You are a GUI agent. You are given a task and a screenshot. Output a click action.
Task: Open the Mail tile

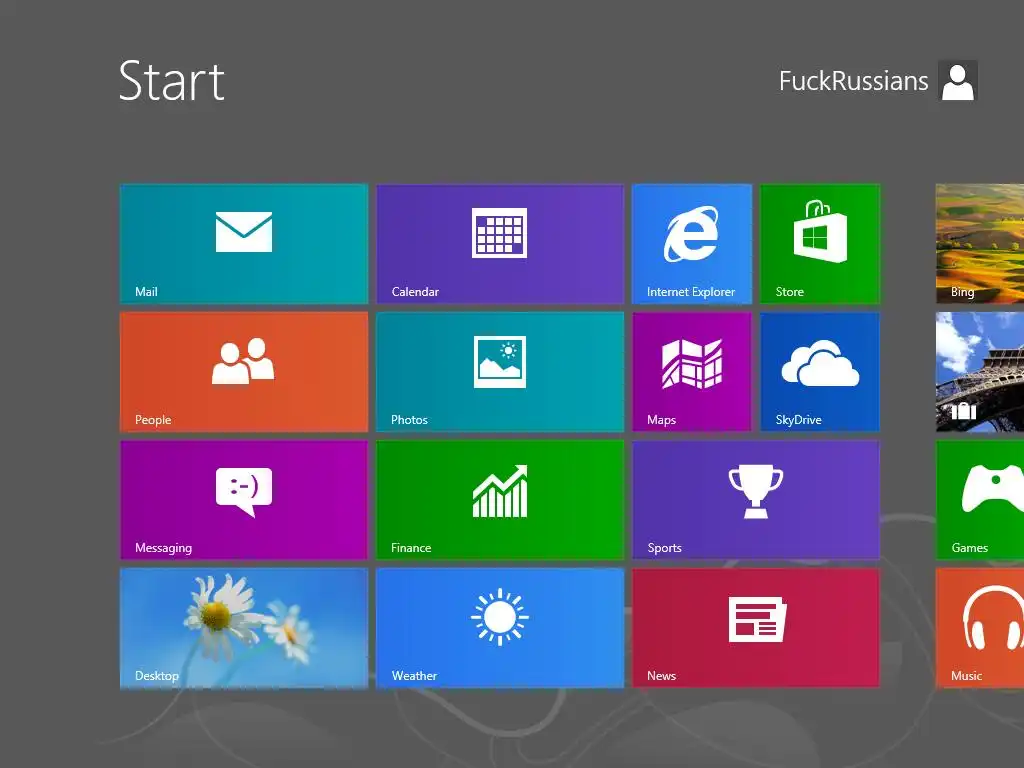tap(244, 244)
